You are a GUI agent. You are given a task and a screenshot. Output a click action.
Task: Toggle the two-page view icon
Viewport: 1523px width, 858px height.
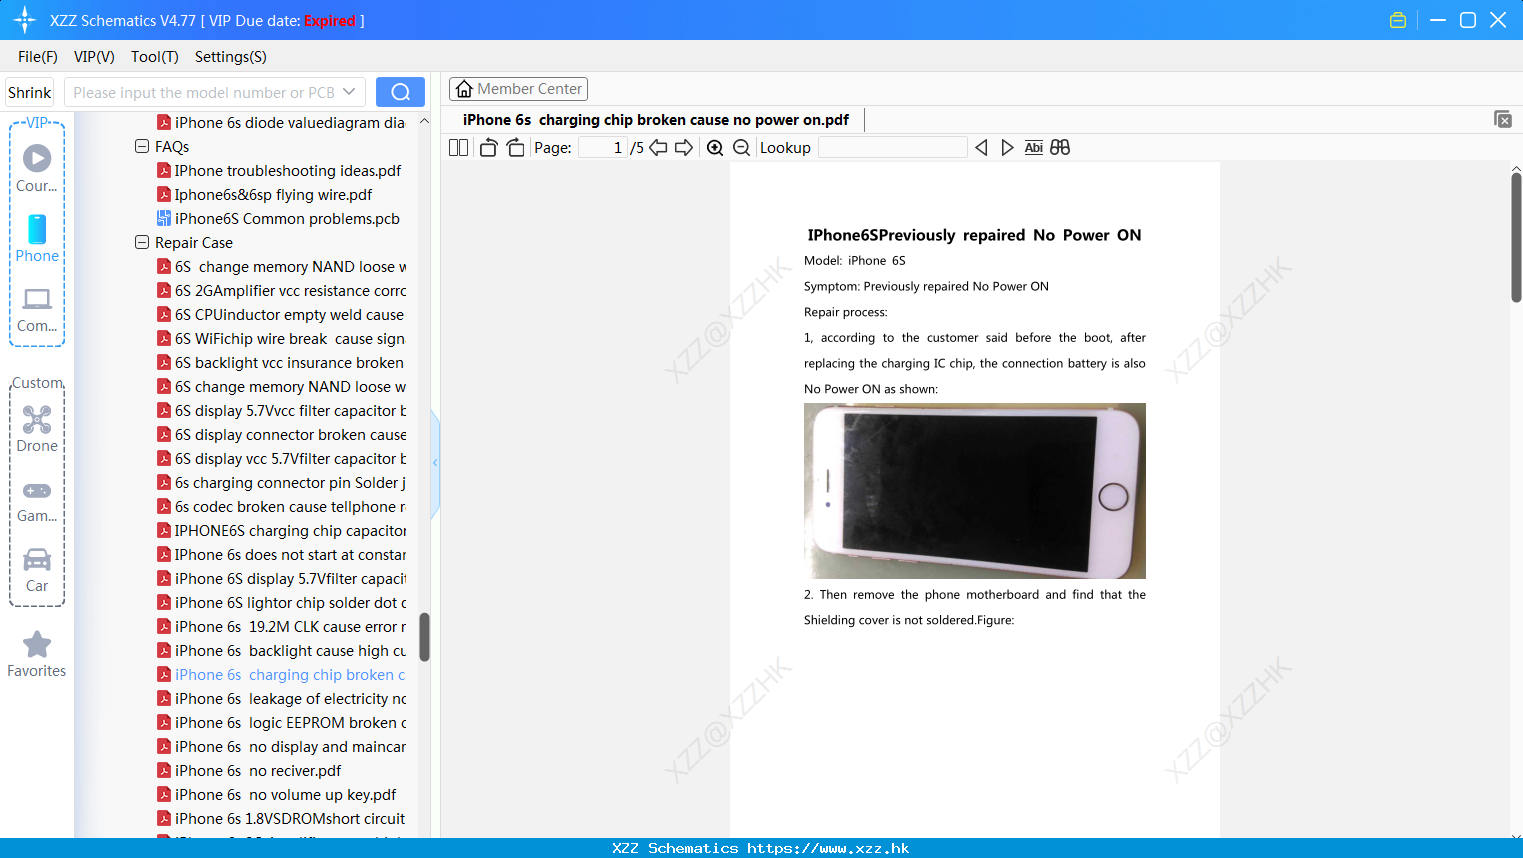point(458,147)
